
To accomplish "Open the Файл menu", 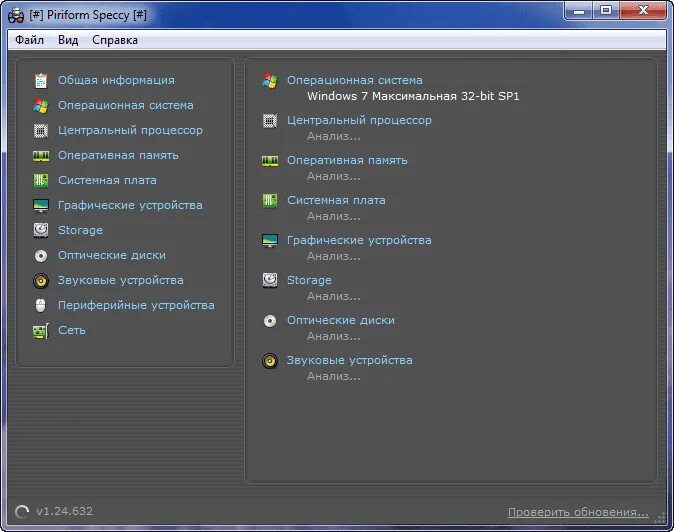I will point(29,40).
